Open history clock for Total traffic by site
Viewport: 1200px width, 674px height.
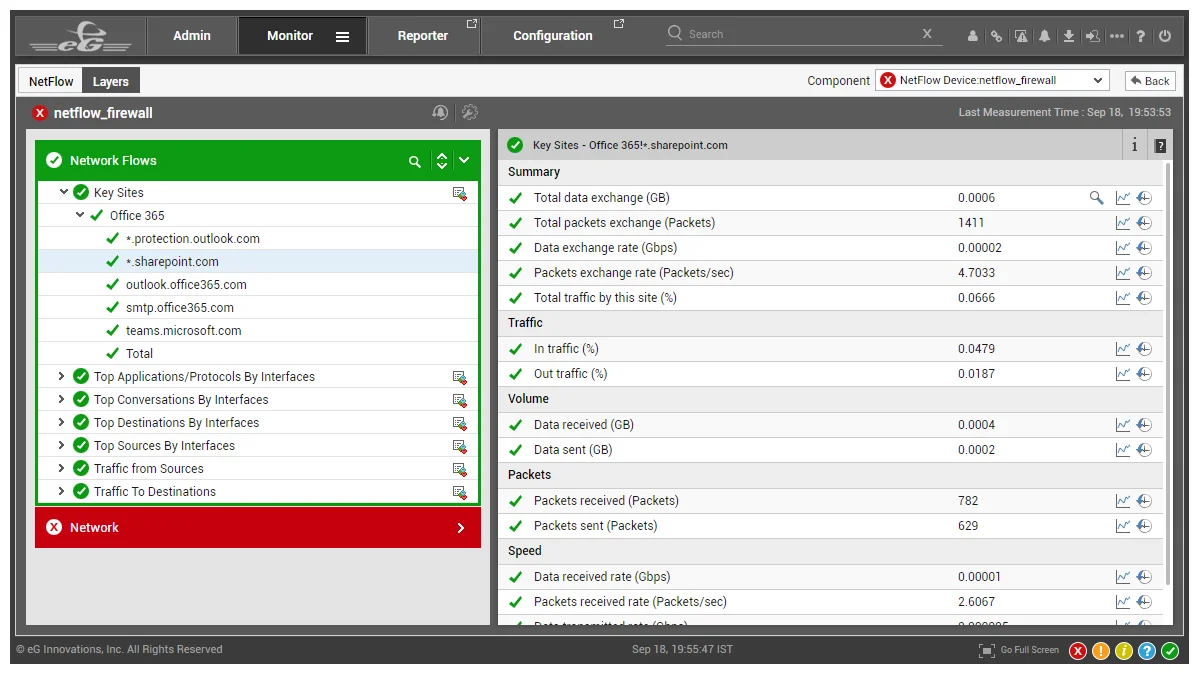click(1144, 298)
